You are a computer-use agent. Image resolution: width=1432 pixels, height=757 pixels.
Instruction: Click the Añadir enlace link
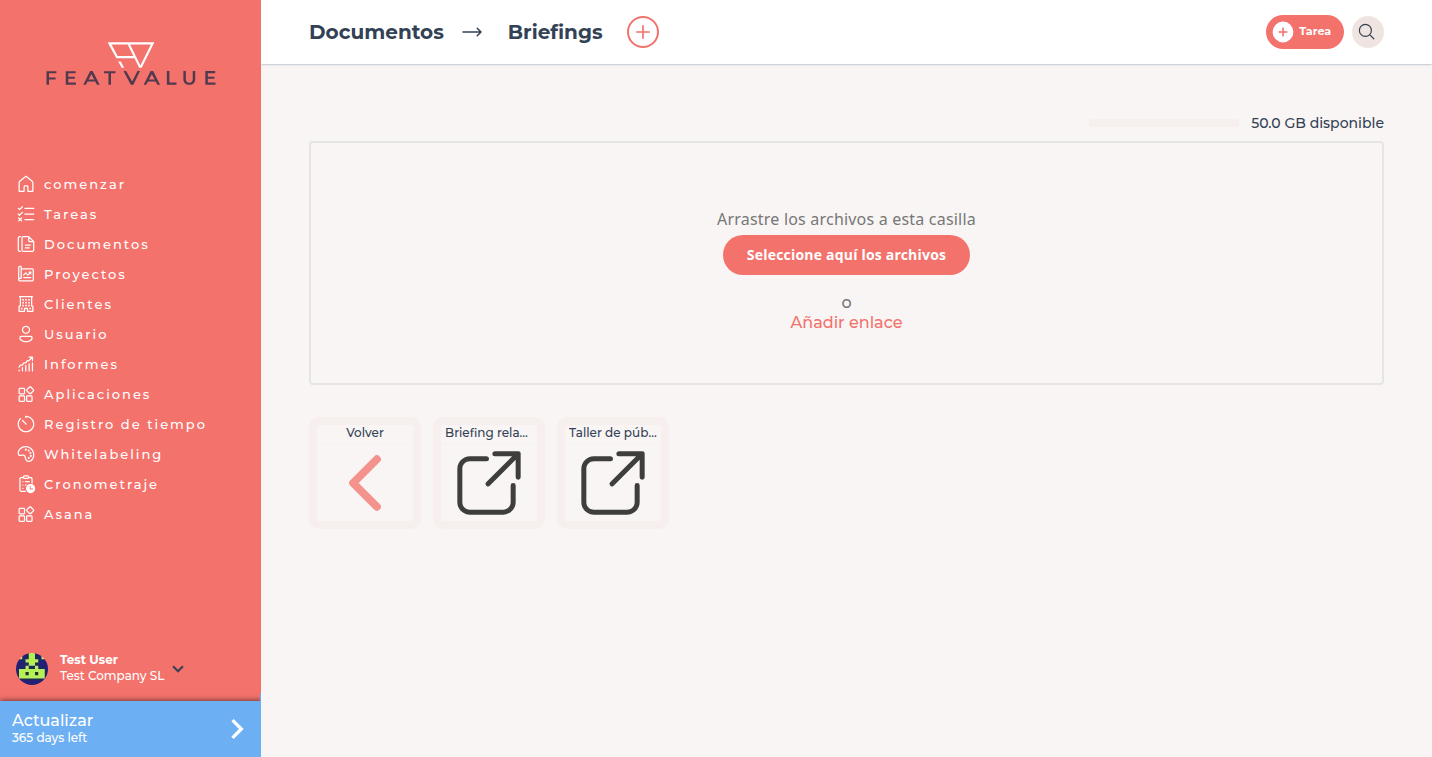pyautogui.click(x=846, y=322)
